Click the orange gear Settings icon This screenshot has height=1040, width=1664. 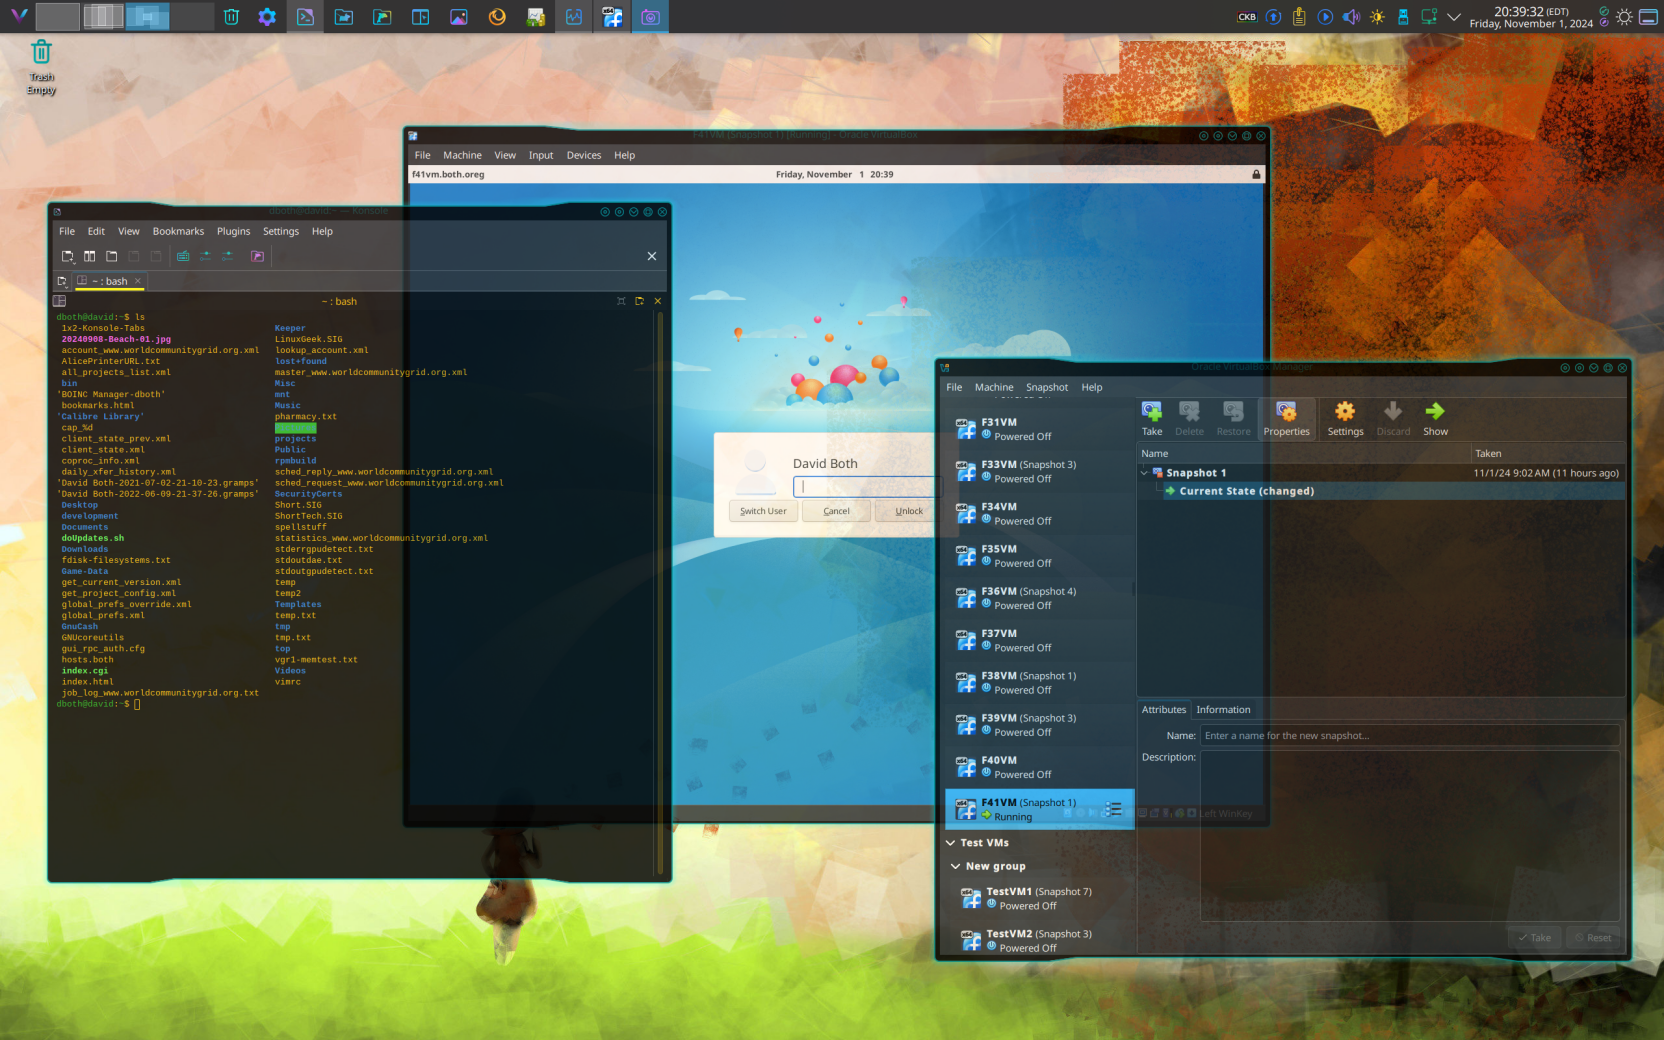(1345, 418)
